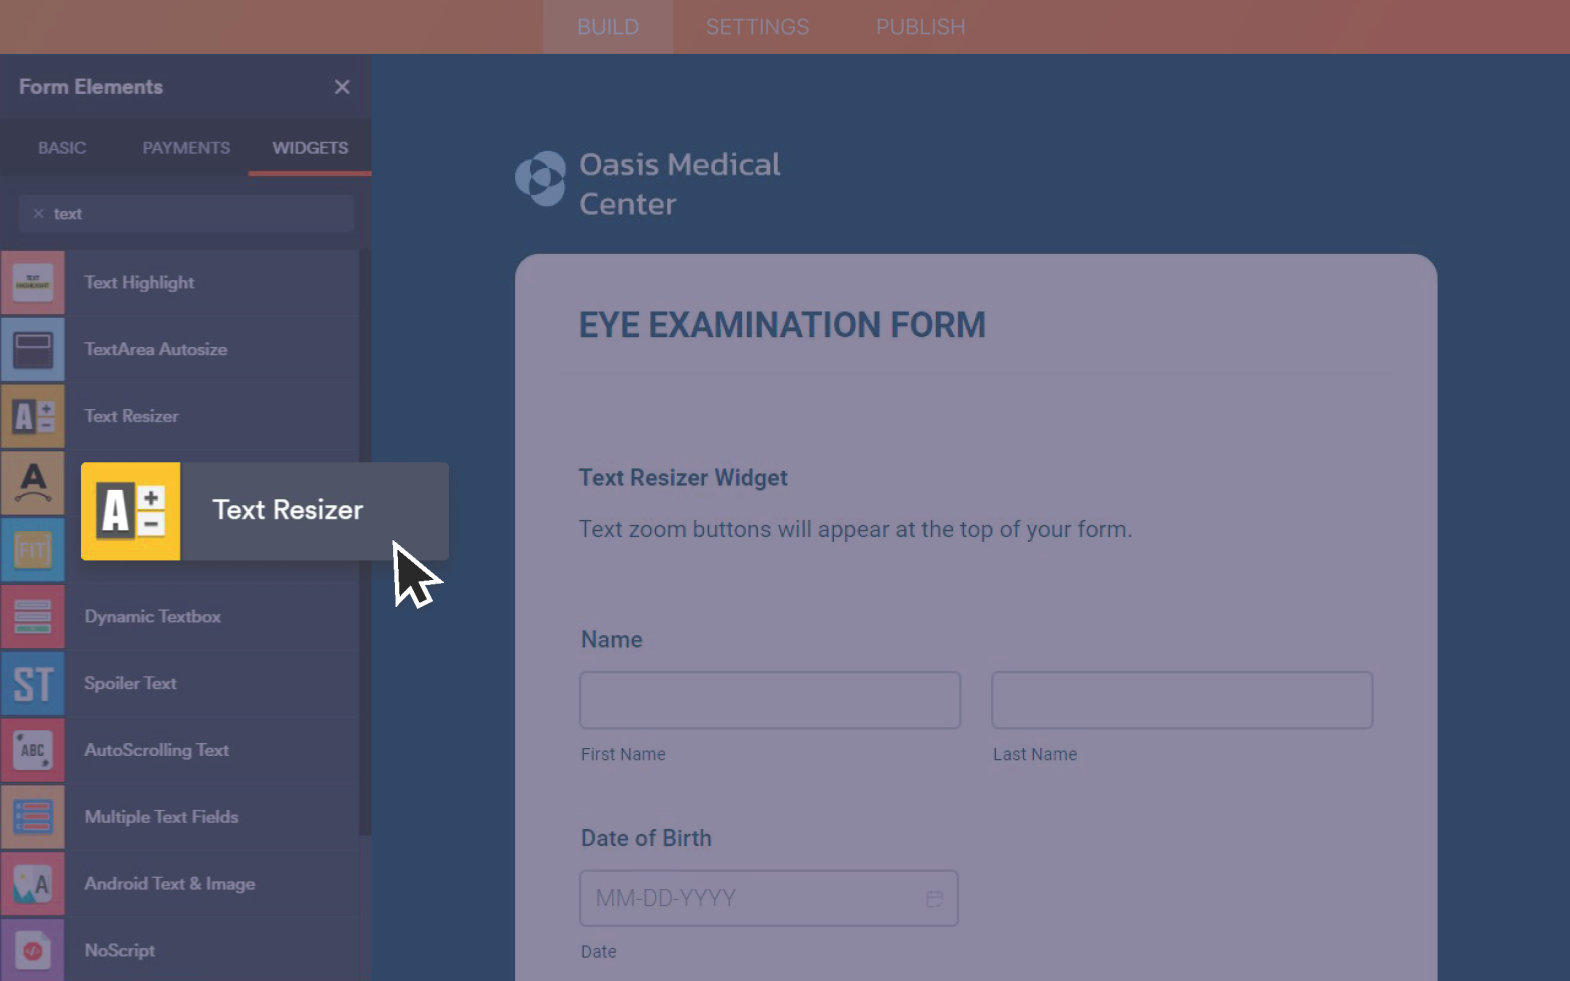Click the Oasis Medical Center logo
The width and height of the screenshot is (1570, 981).
(x=540, y=179)
